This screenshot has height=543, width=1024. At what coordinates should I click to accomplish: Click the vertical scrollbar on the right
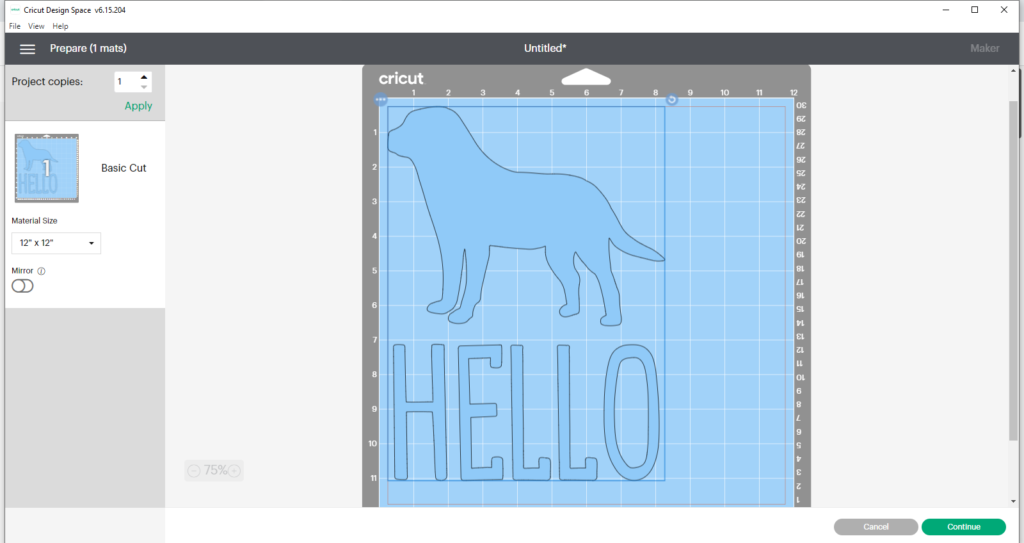(1014, 271)
